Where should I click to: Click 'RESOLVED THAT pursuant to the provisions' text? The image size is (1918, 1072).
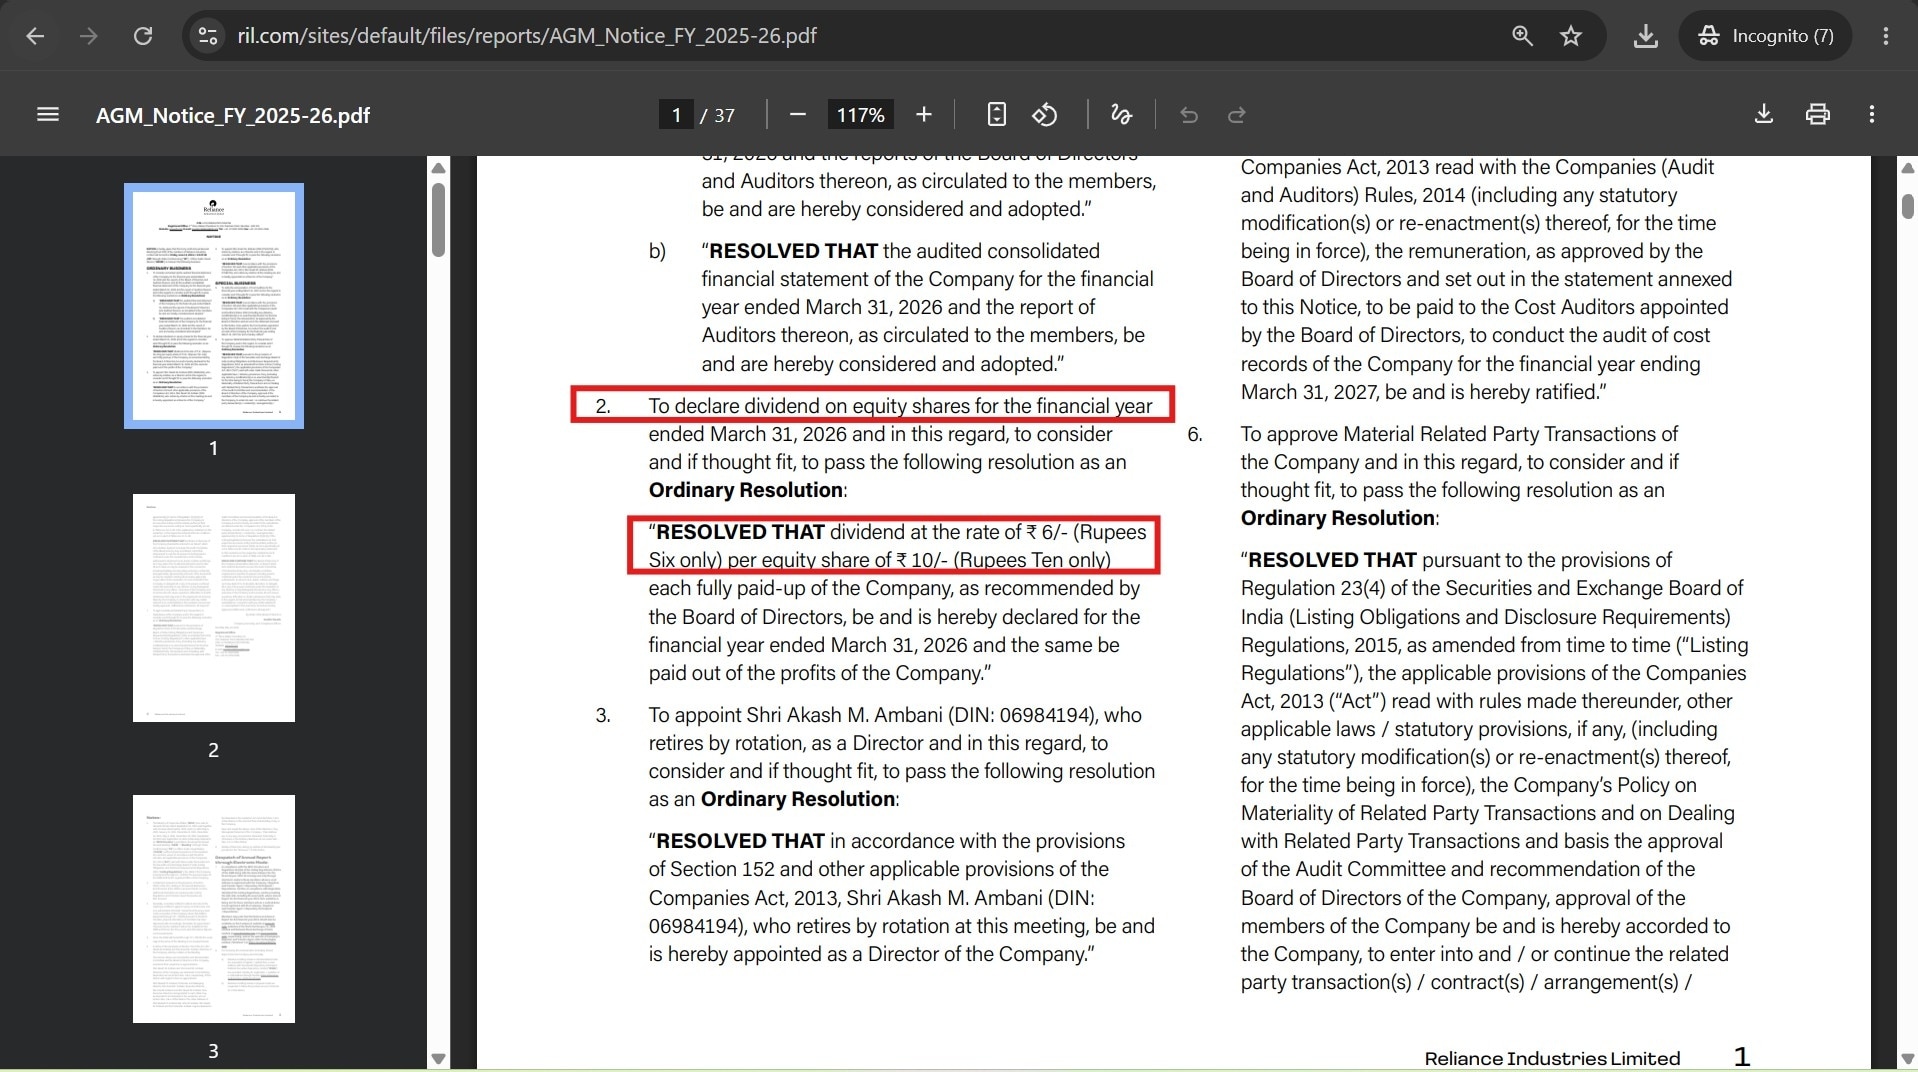pos(1456,560)
